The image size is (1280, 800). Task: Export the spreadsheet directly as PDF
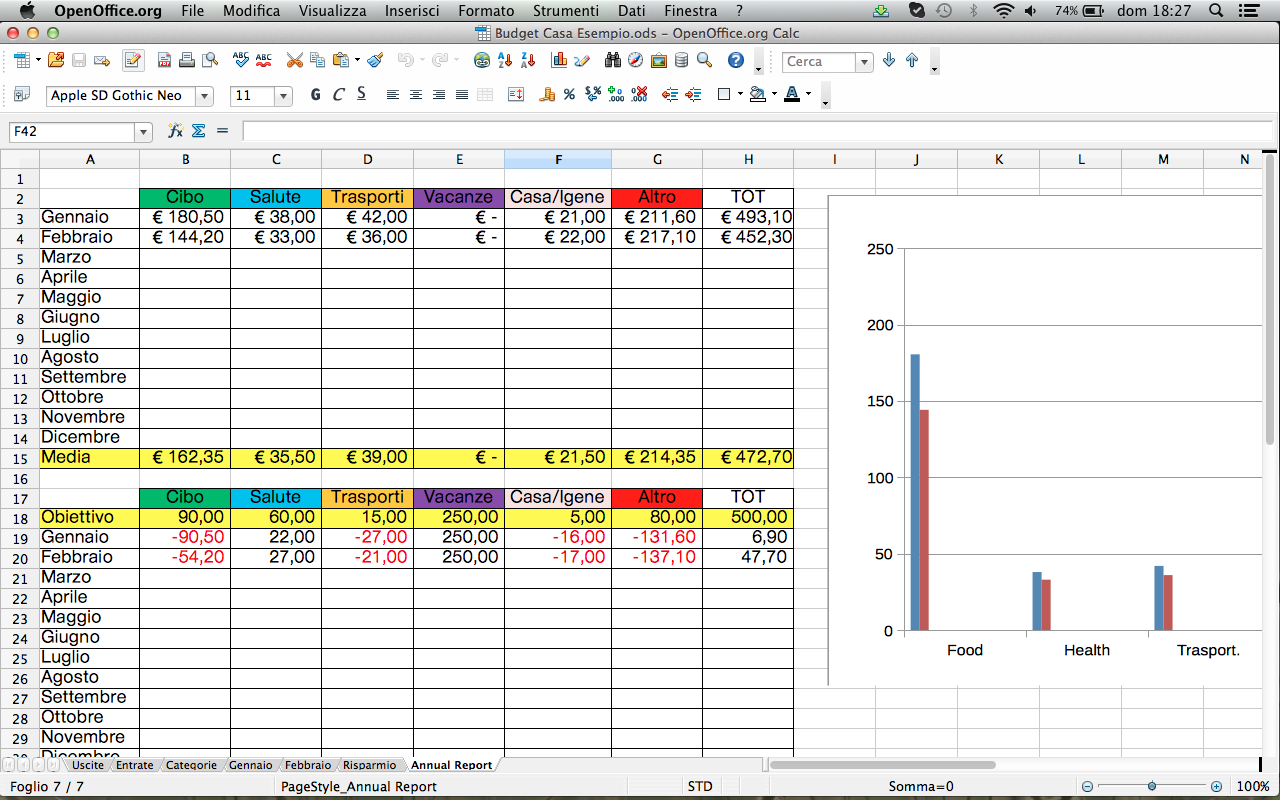point(164,60)
